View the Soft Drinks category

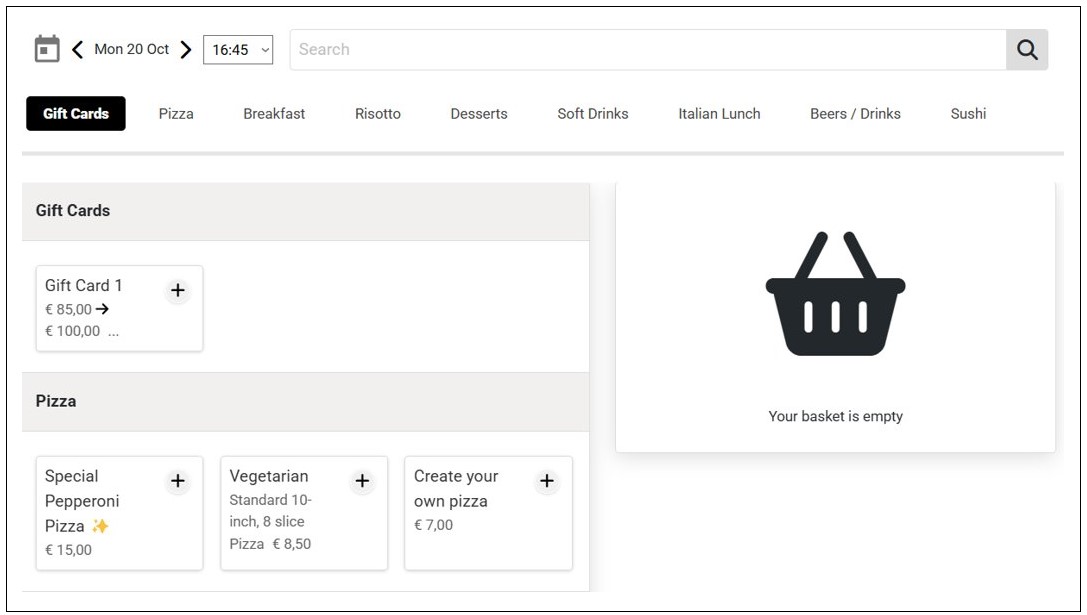pyautogui.click(x=593, y=114)
